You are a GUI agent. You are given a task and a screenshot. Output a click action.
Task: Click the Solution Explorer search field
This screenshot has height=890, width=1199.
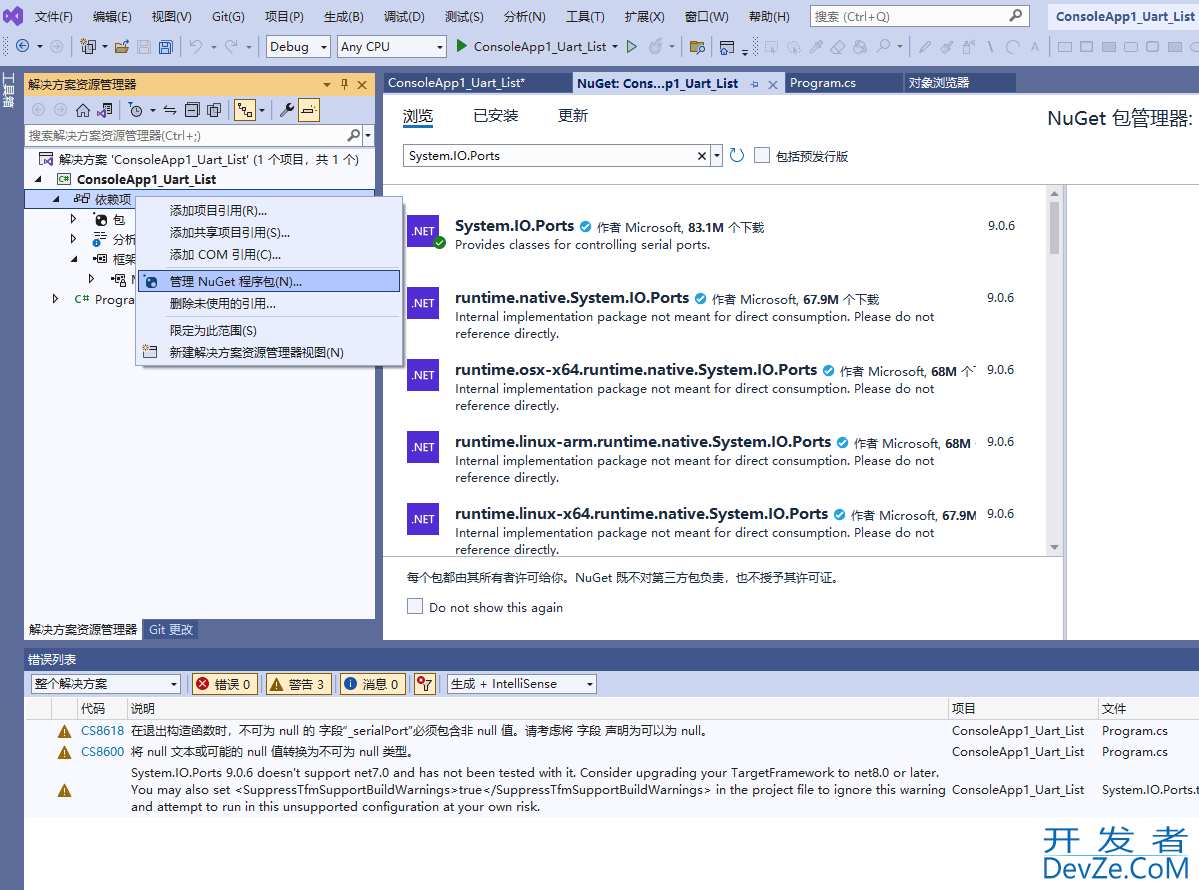click(187, 135)
